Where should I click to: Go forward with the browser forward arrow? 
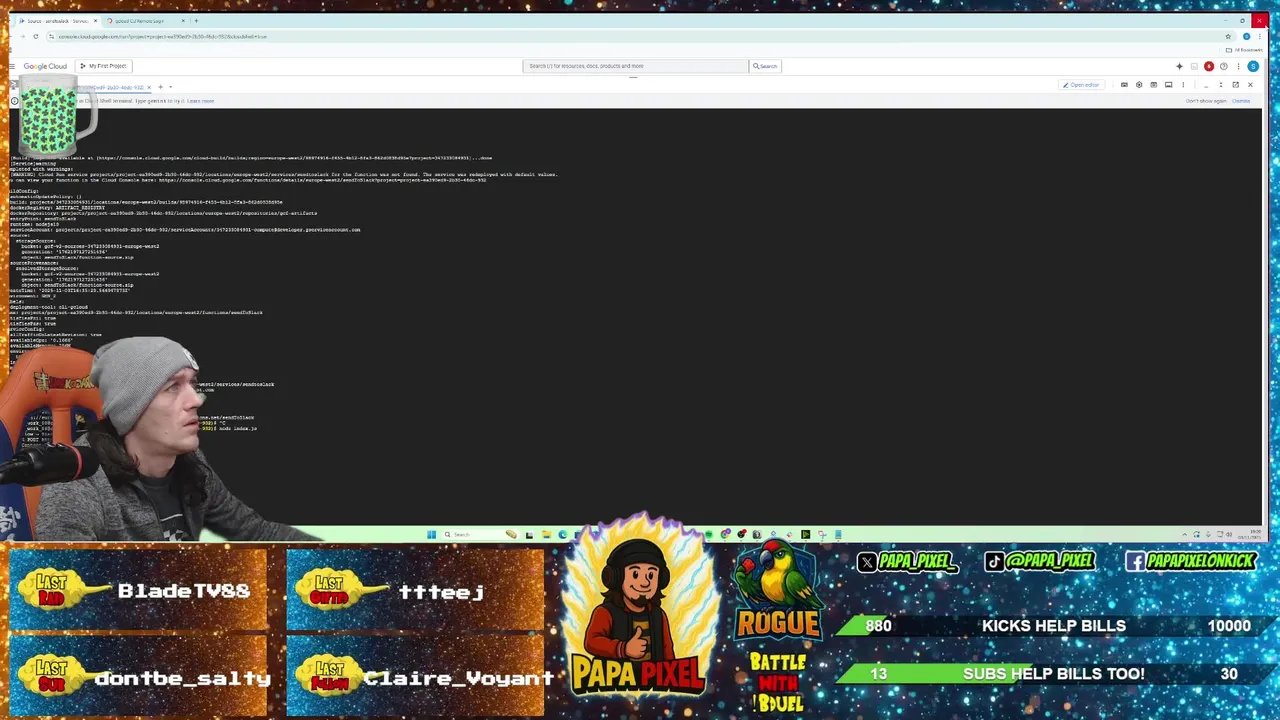pos(24,37)
